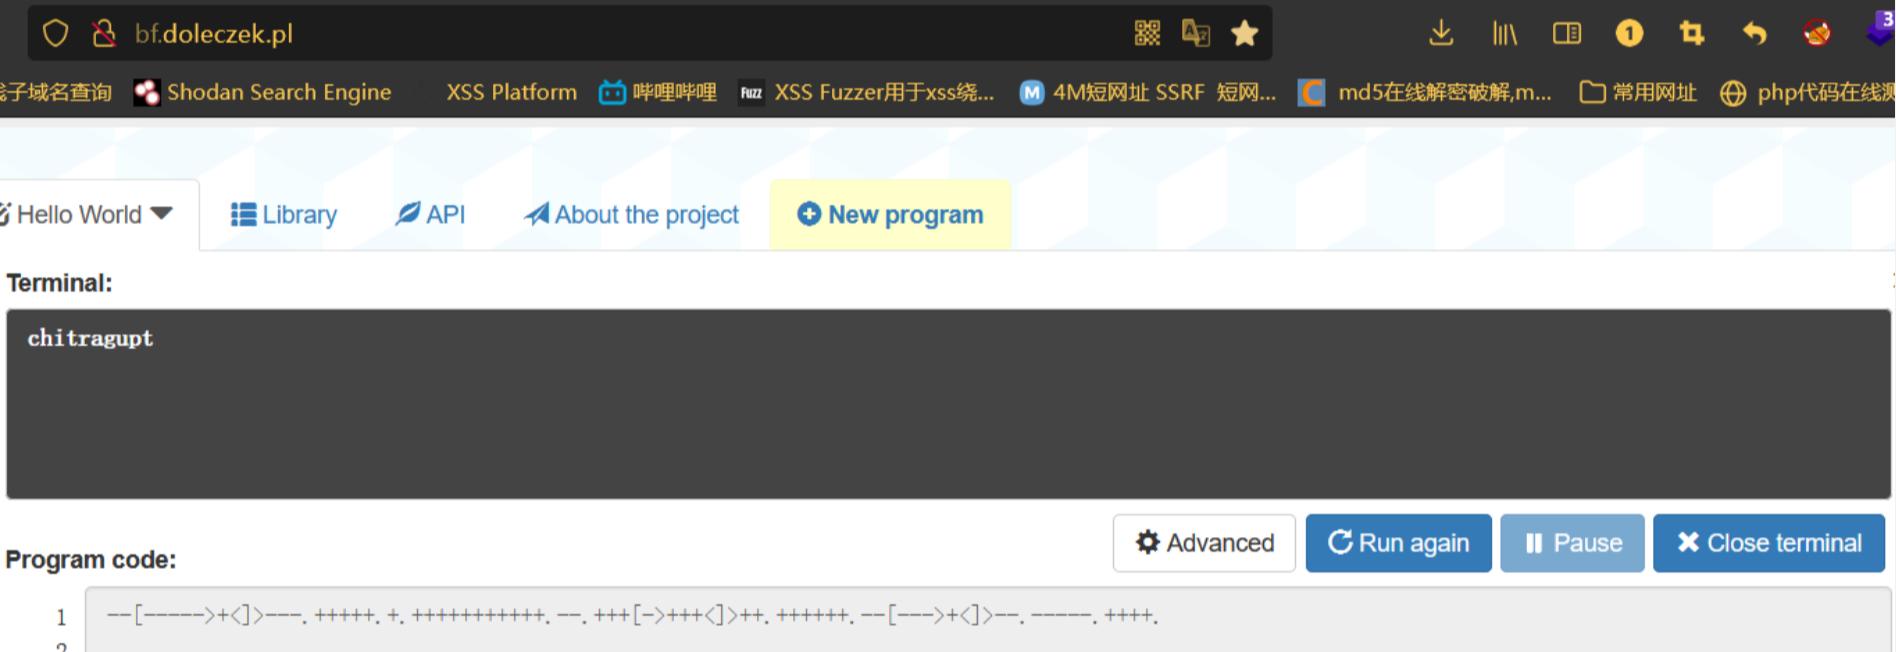Open the 常用网址 bookmarks folder
The image size is (1896, 652).
coord(1638,93)
